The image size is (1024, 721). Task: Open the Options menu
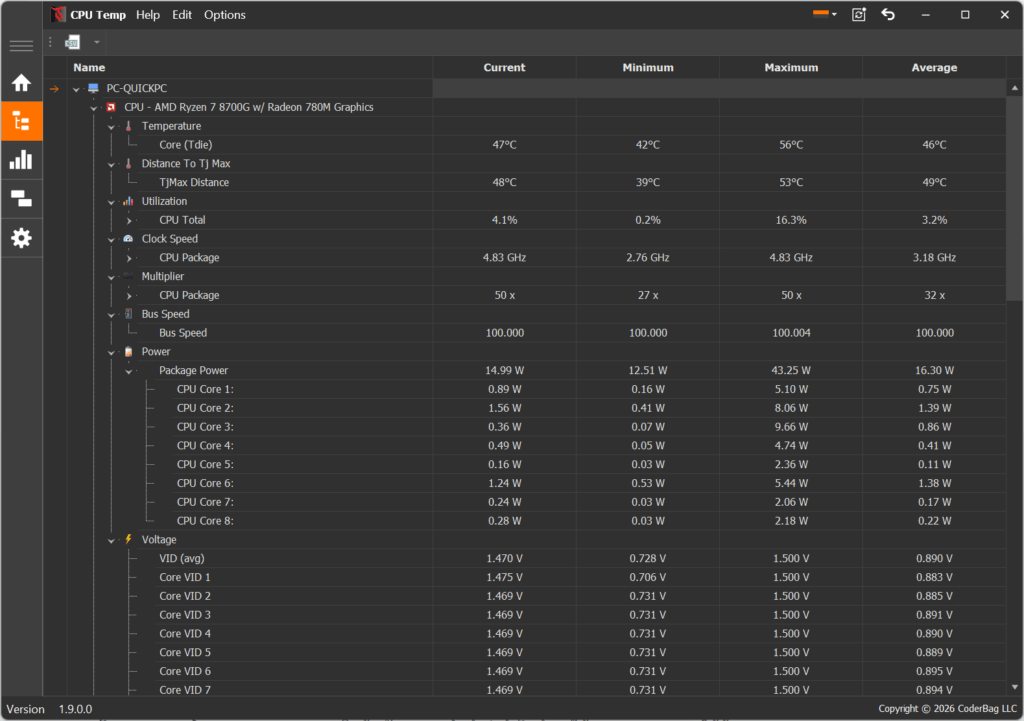click(225, 14)
